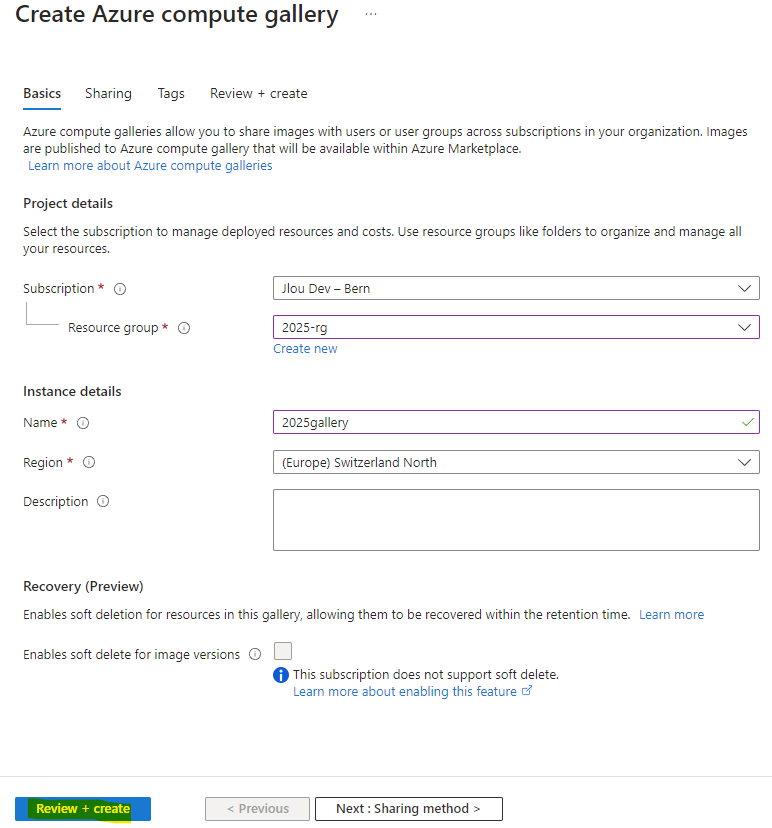Click the Create Azure compute gallery title
772x828 pixels.
[177, 15]
